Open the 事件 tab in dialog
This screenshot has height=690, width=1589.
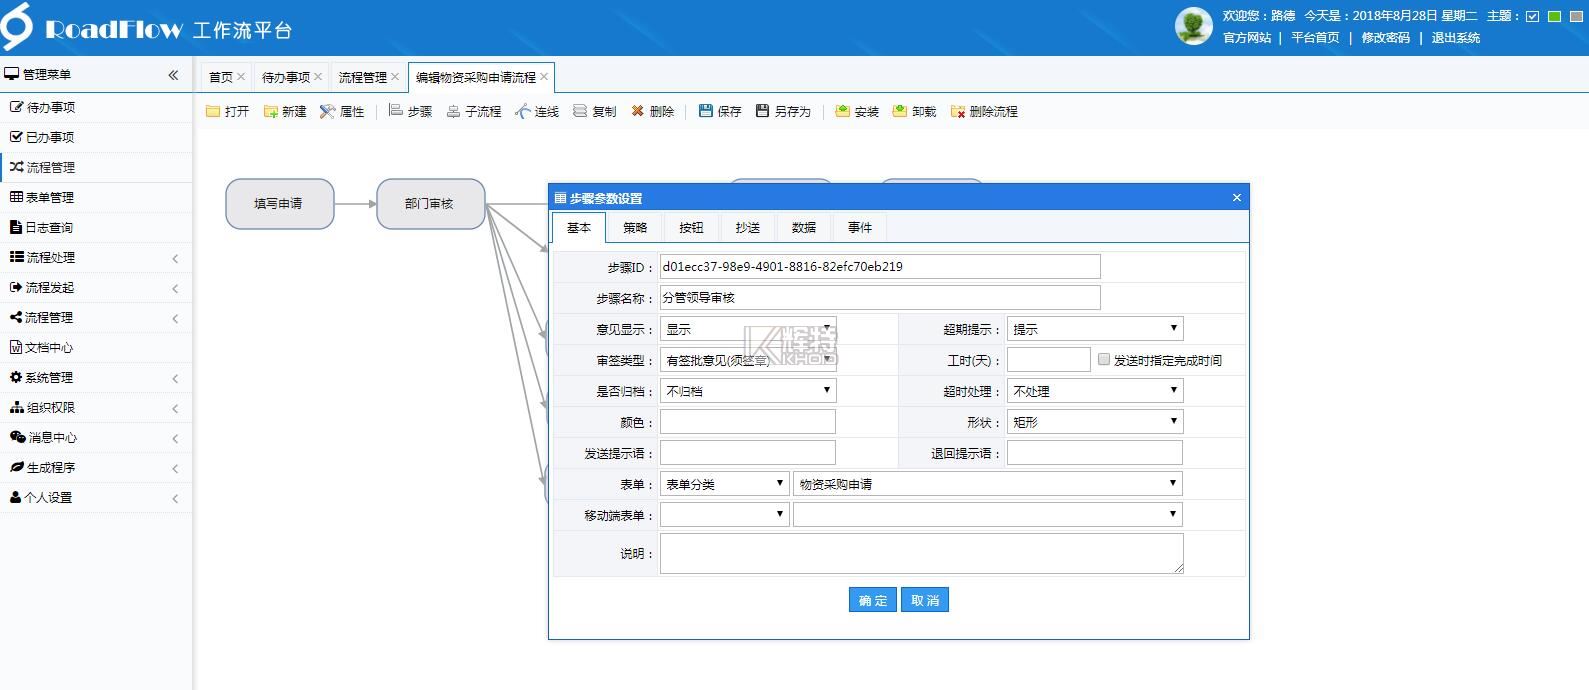(860, 228)
